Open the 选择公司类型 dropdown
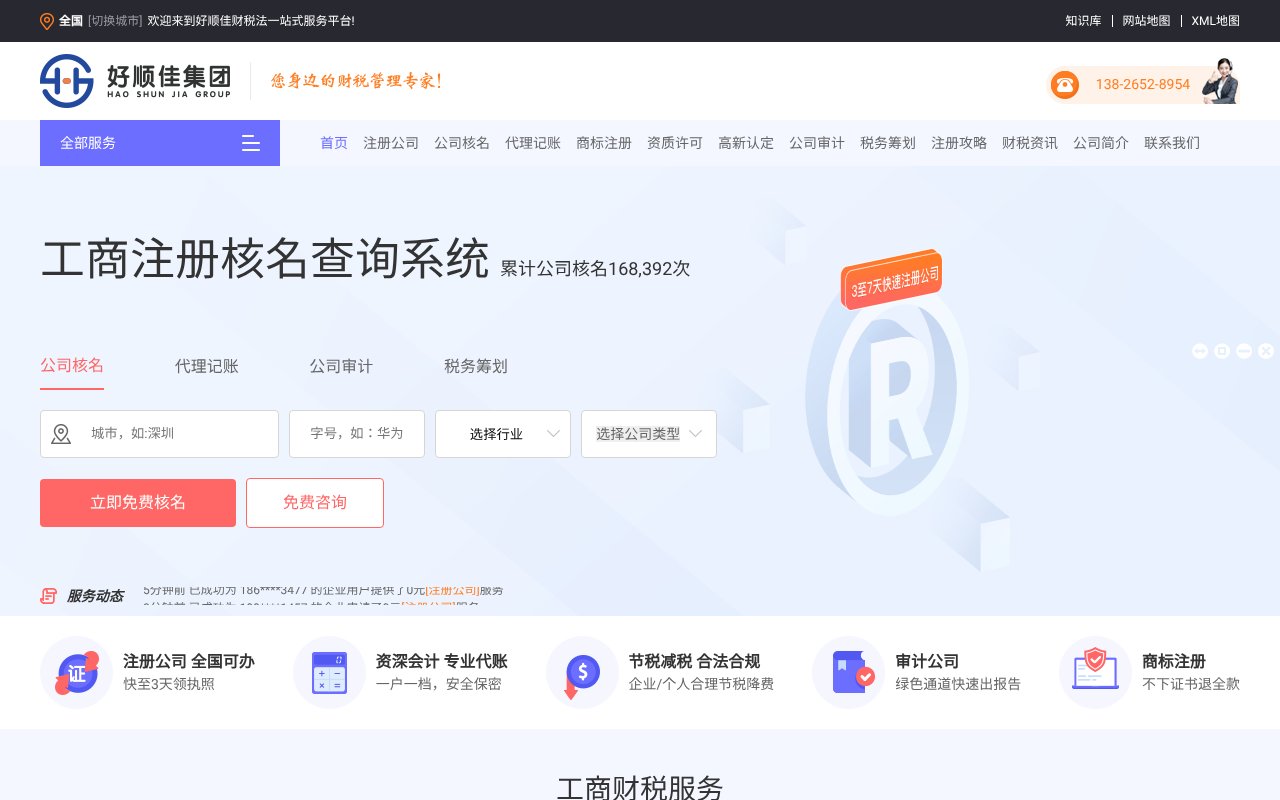The width and height of the screenshot is (1280, 800). pos(648,434)
